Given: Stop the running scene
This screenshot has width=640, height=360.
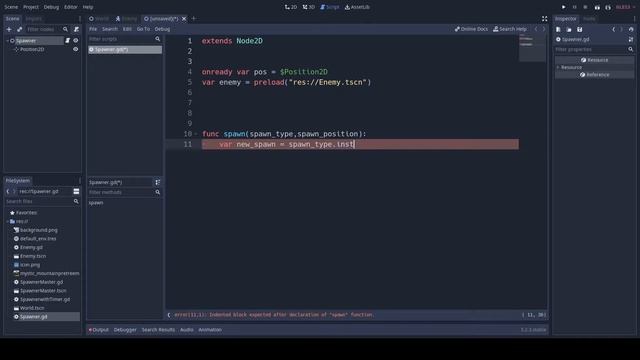Looking at the screenshot, I should 585,7.
